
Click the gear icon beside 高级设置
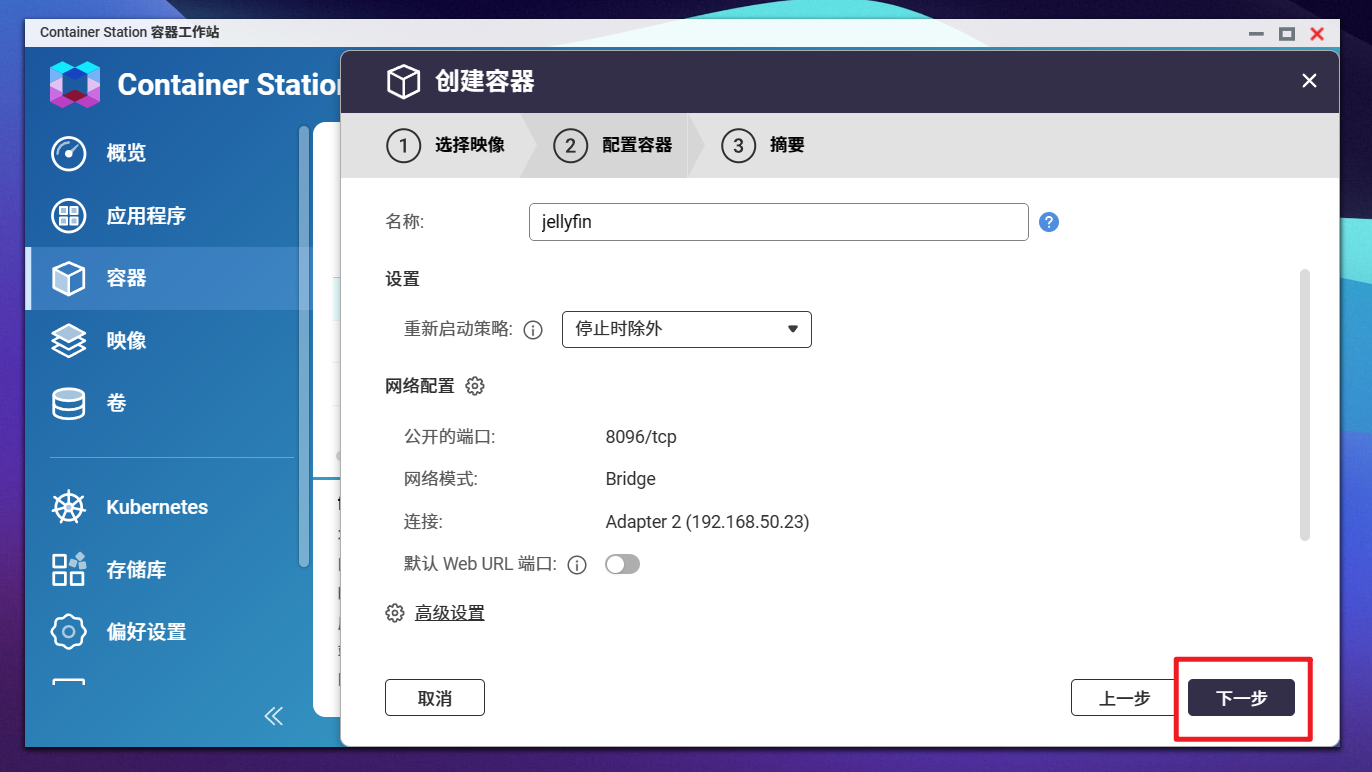coord(395,613)
